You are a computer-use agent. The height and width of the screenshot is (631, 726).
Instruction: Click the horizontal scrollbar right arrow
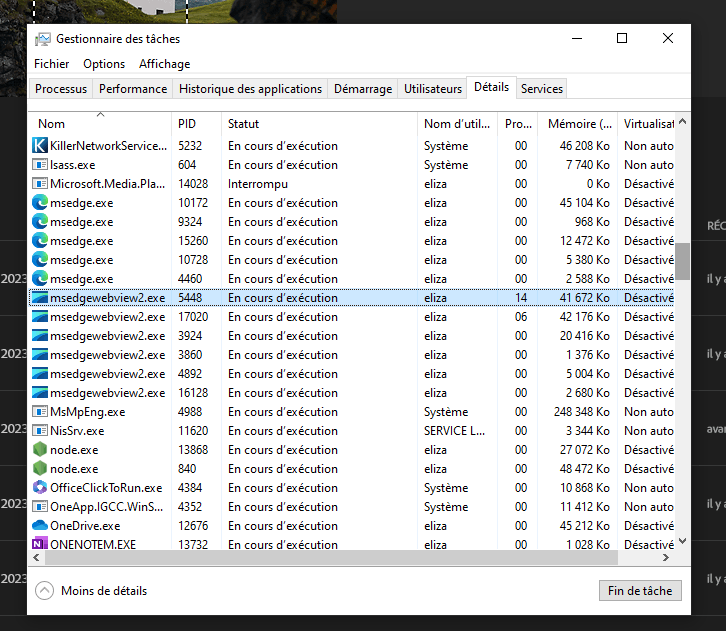[x=666, y=557]
